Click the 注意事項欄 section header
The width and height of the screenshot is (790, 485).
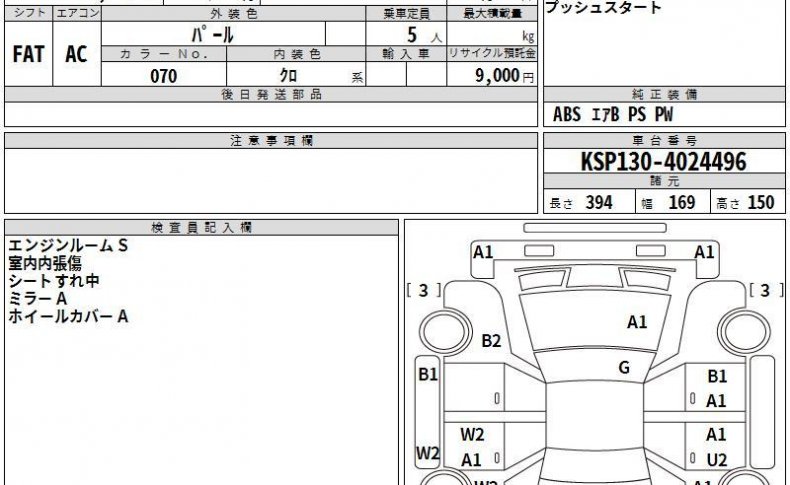click(271, 141)
